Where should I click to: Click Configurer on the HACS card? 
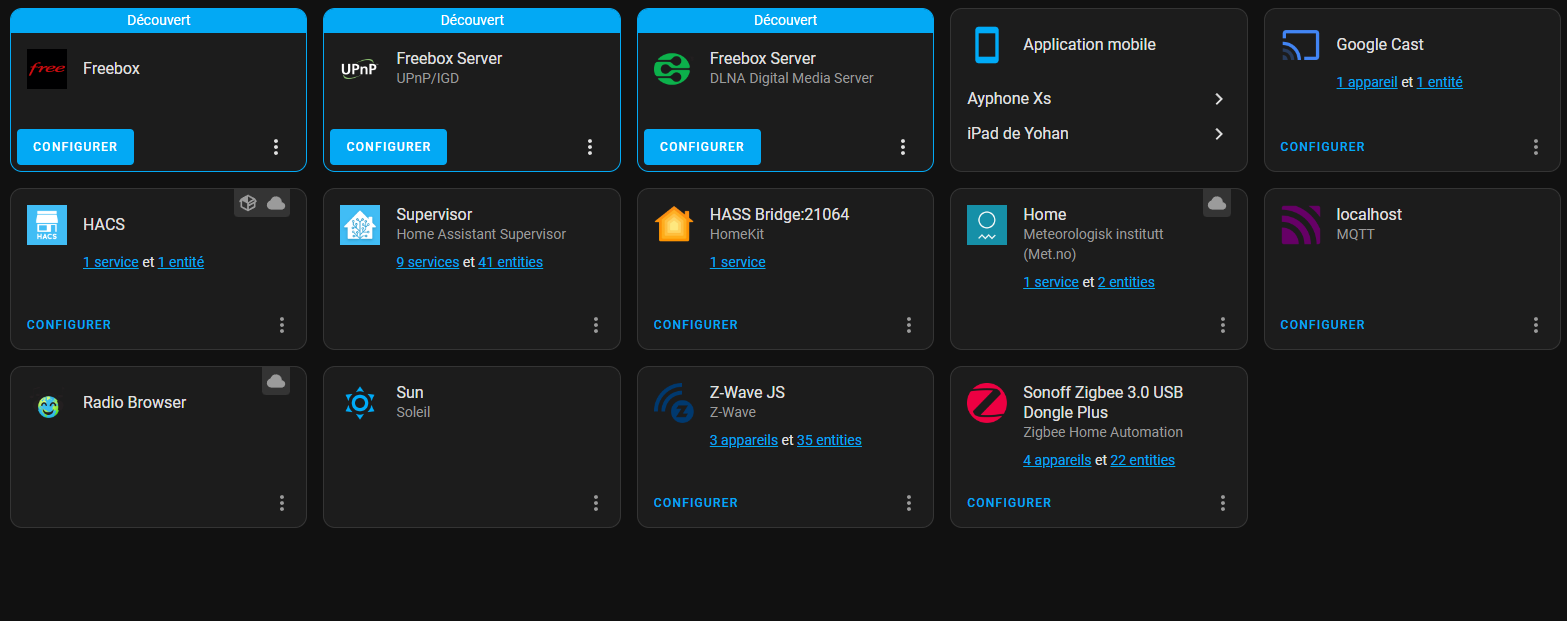[69, 325]
